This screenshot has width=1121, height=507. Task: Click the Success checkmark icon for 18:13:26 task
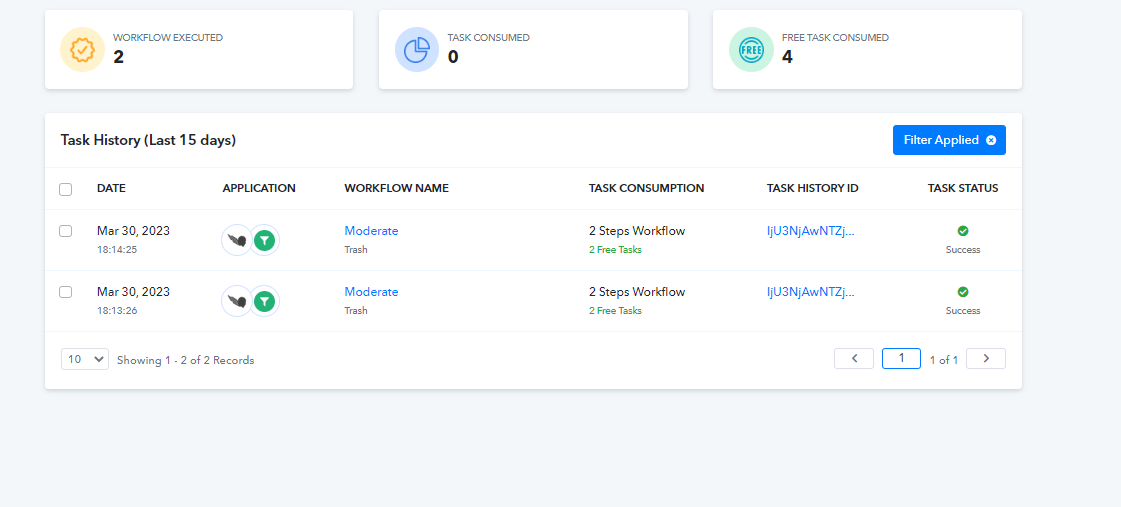963,292
